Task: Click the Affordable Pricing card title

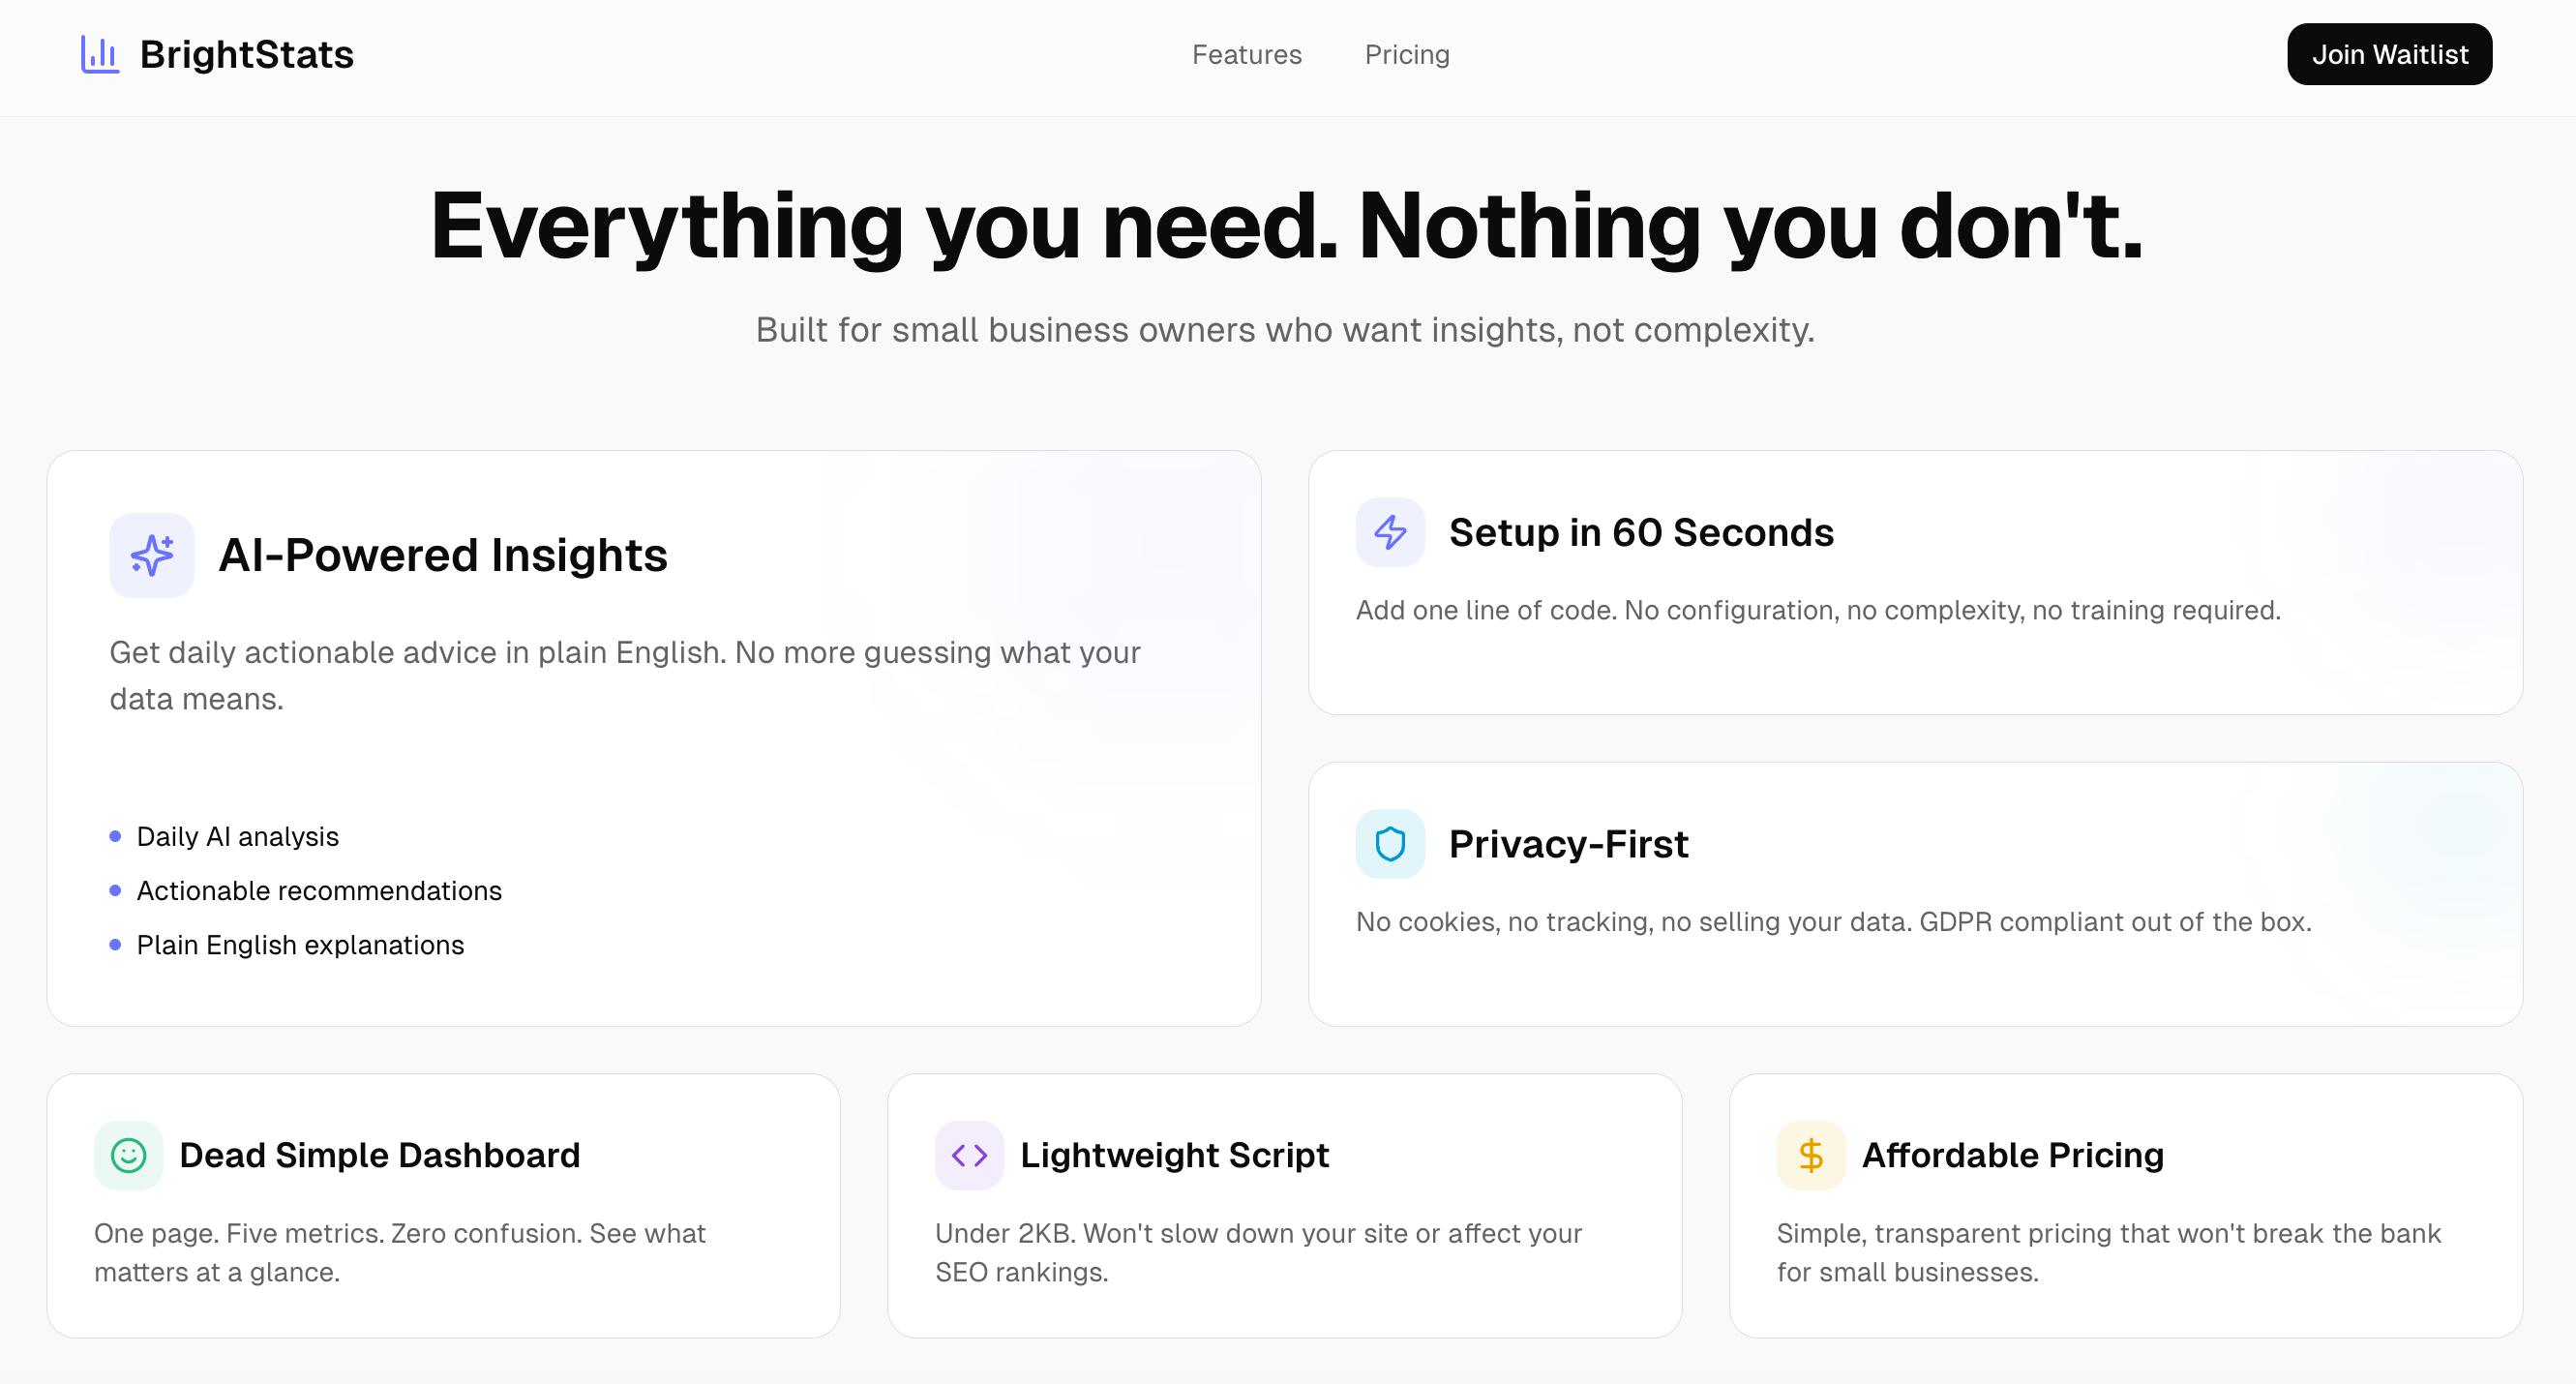Action: click(2012, 1155)
